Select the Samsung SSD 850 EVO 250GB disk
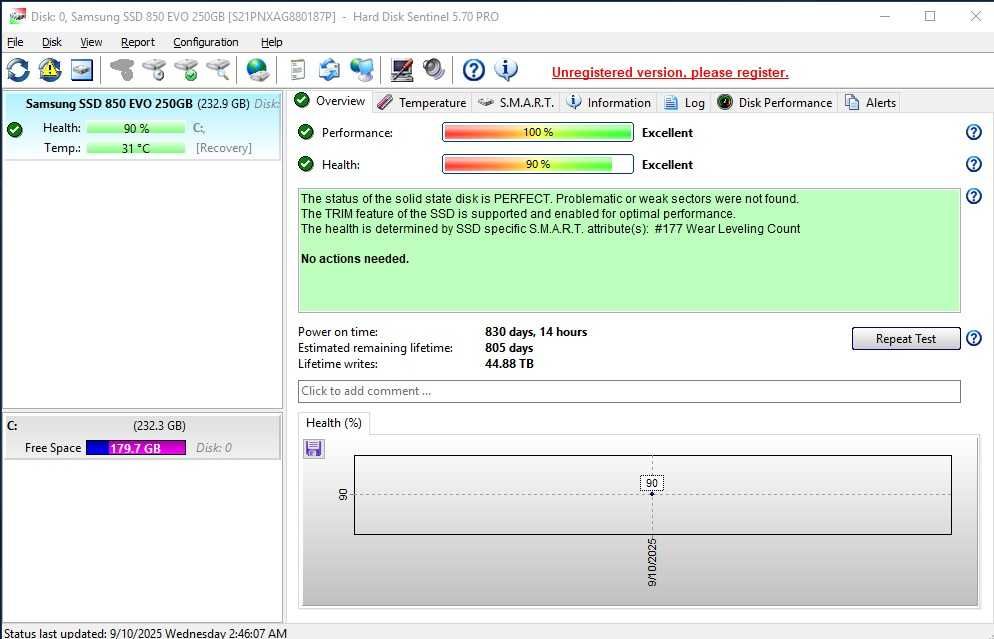994x639 pixels. coord(142,126)
